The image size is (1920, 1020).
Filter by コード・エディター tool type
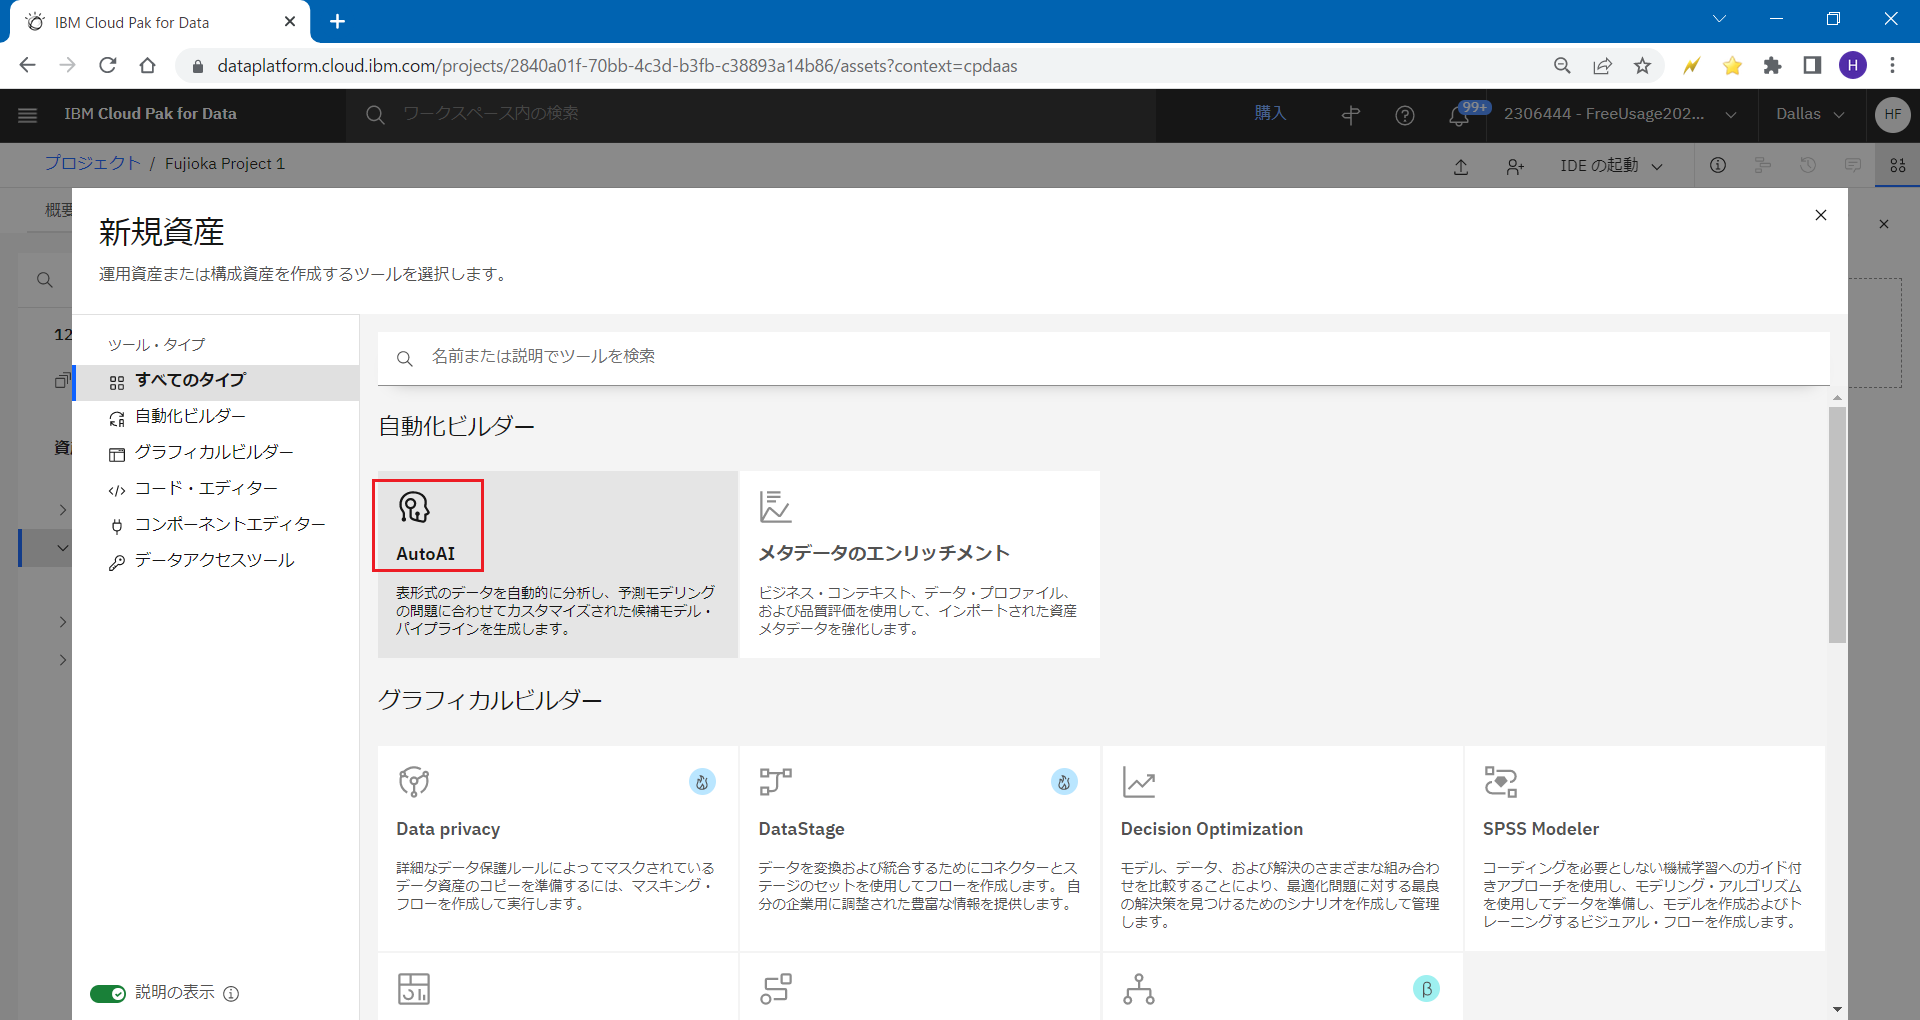pos(216,489)
